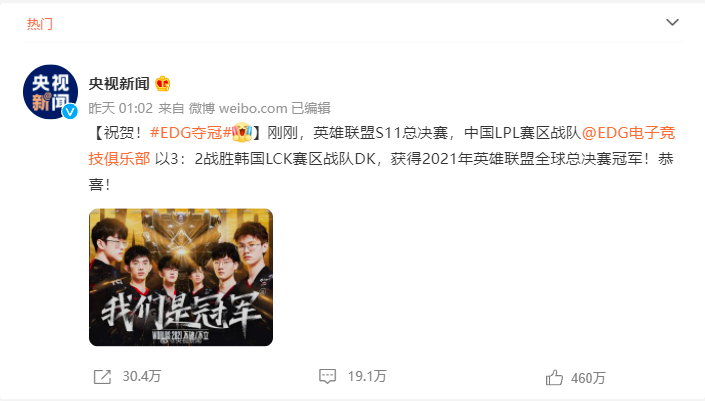Open the 昨天 01:02 timestamp link
The image size is (705, 401).
click(120, 108)
